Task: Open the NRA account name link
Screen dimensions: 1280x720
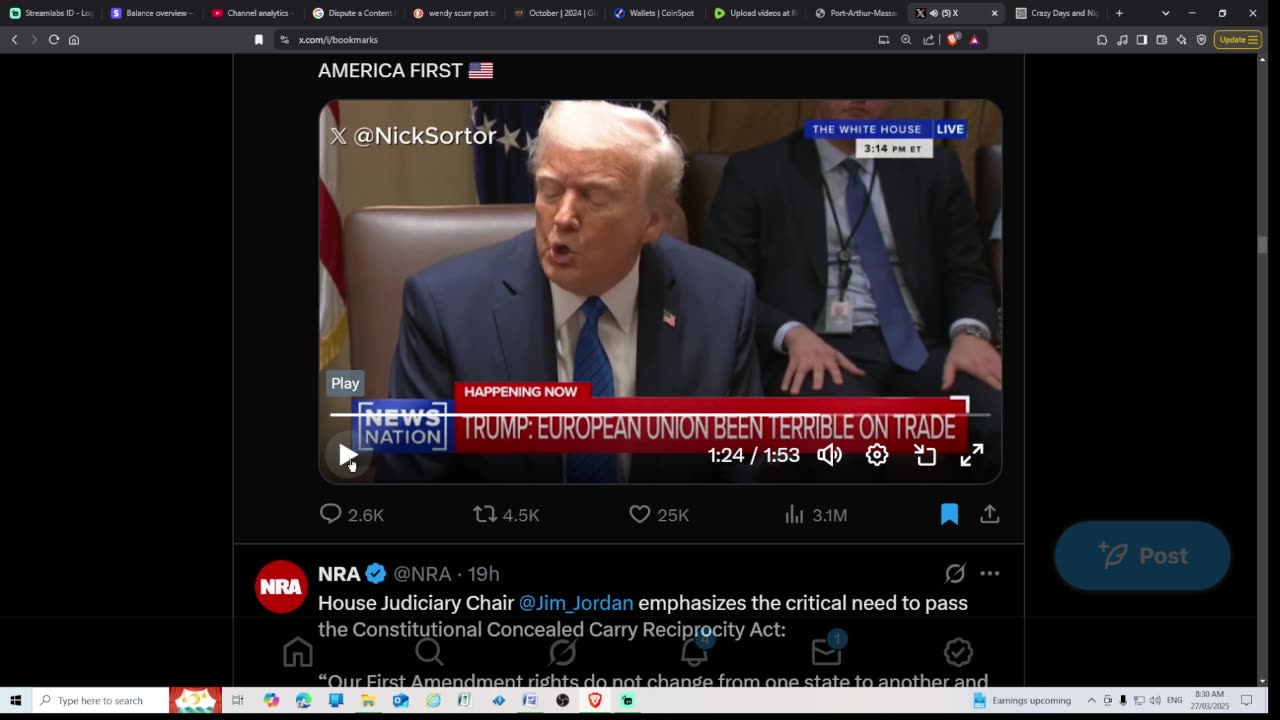Action: (x=339, y=574)
